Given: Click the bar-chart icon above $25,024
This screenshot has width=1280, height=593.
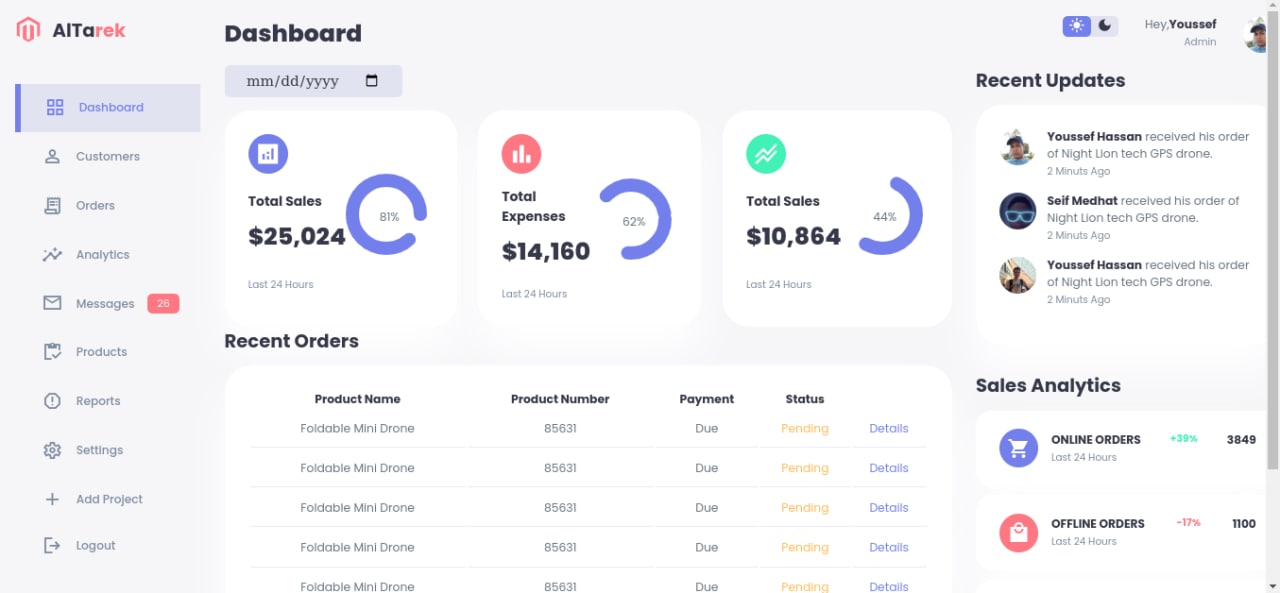Looking at the screenshot, I should click(268, 154).
